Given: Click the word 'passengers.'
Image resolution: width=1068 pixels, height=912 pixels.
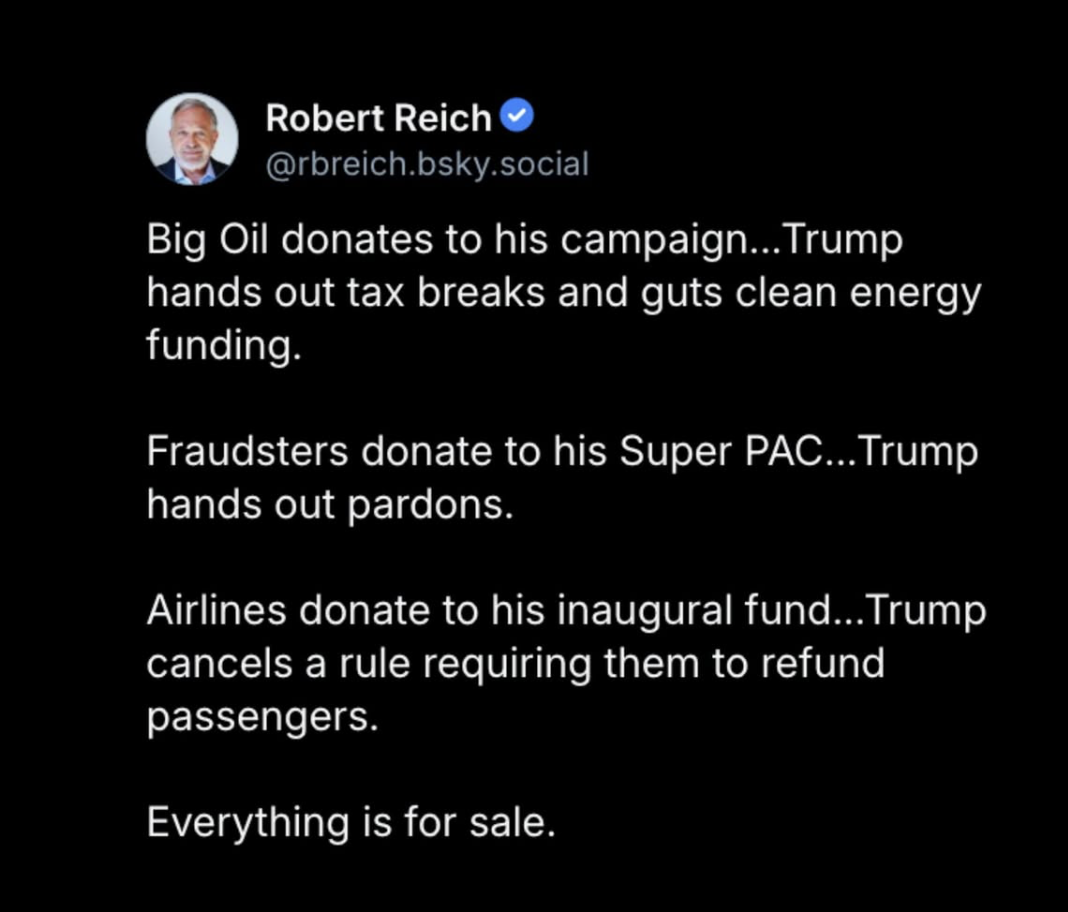Looking at the screenshot, I should (x=262, y=718).
